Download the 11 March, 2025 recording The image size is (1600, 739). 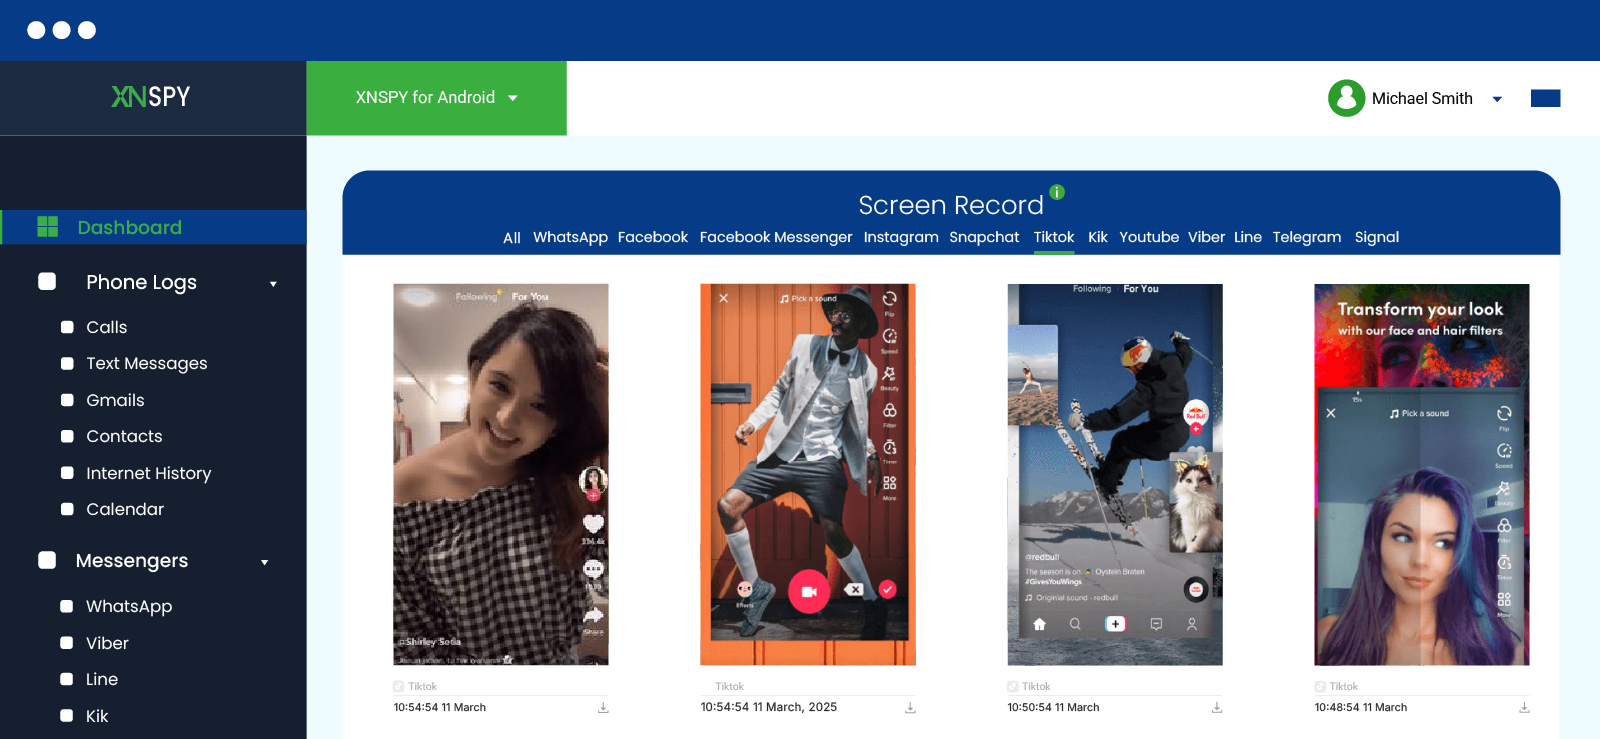[910, 708]
